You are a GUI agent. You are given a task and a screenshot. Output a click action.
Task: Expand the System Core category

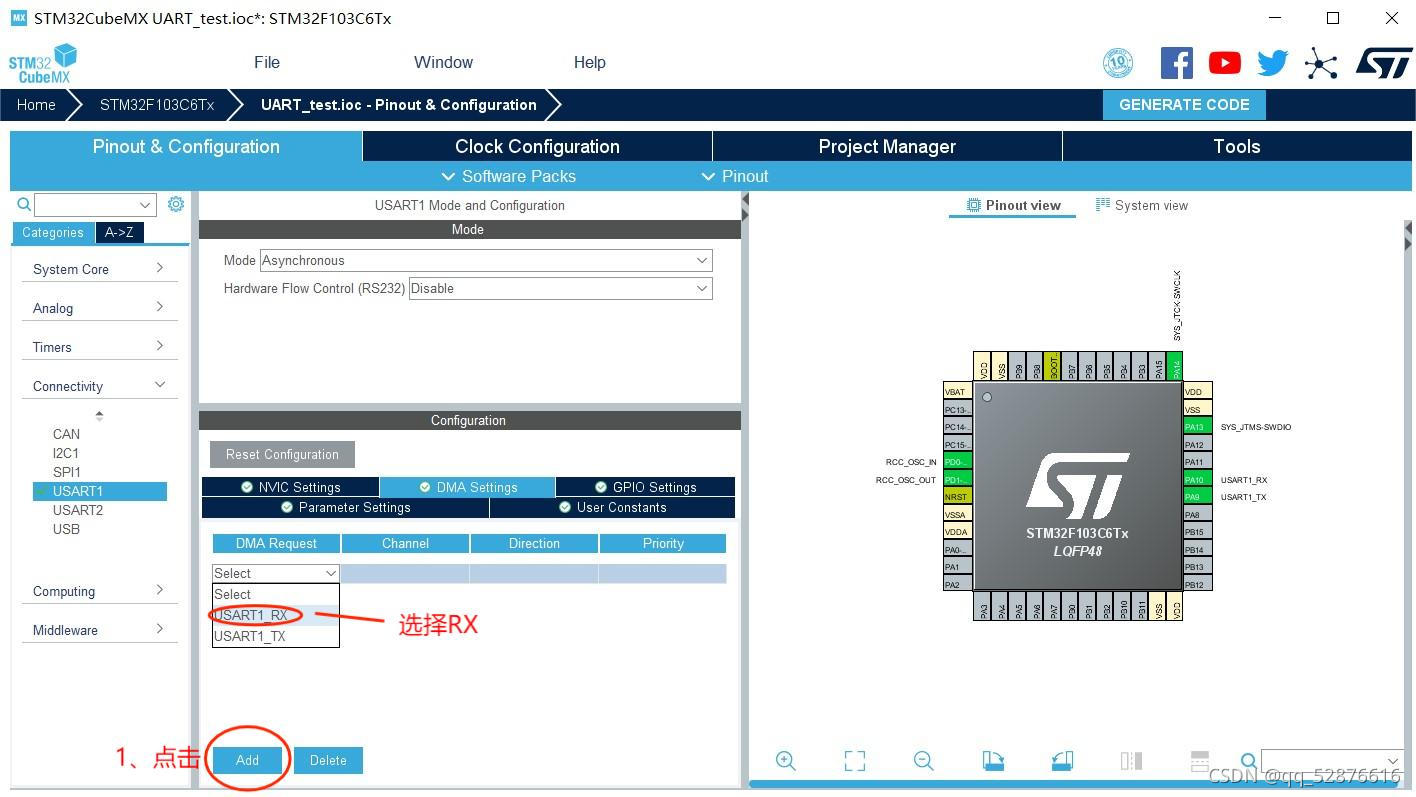pos(98,269)
